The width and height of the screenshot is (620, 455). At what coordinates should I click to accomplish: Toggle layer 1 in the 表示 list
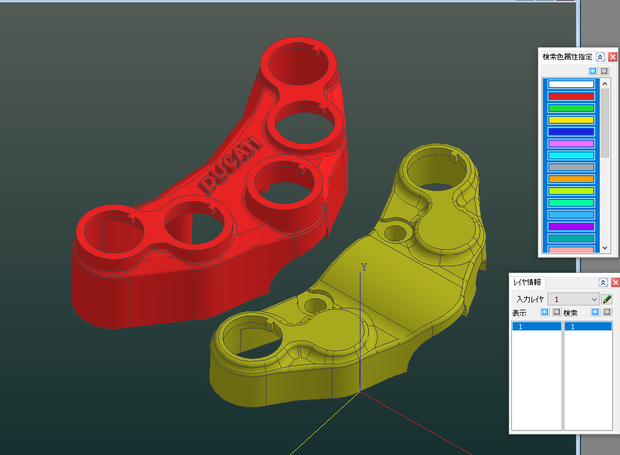(537, 327)
